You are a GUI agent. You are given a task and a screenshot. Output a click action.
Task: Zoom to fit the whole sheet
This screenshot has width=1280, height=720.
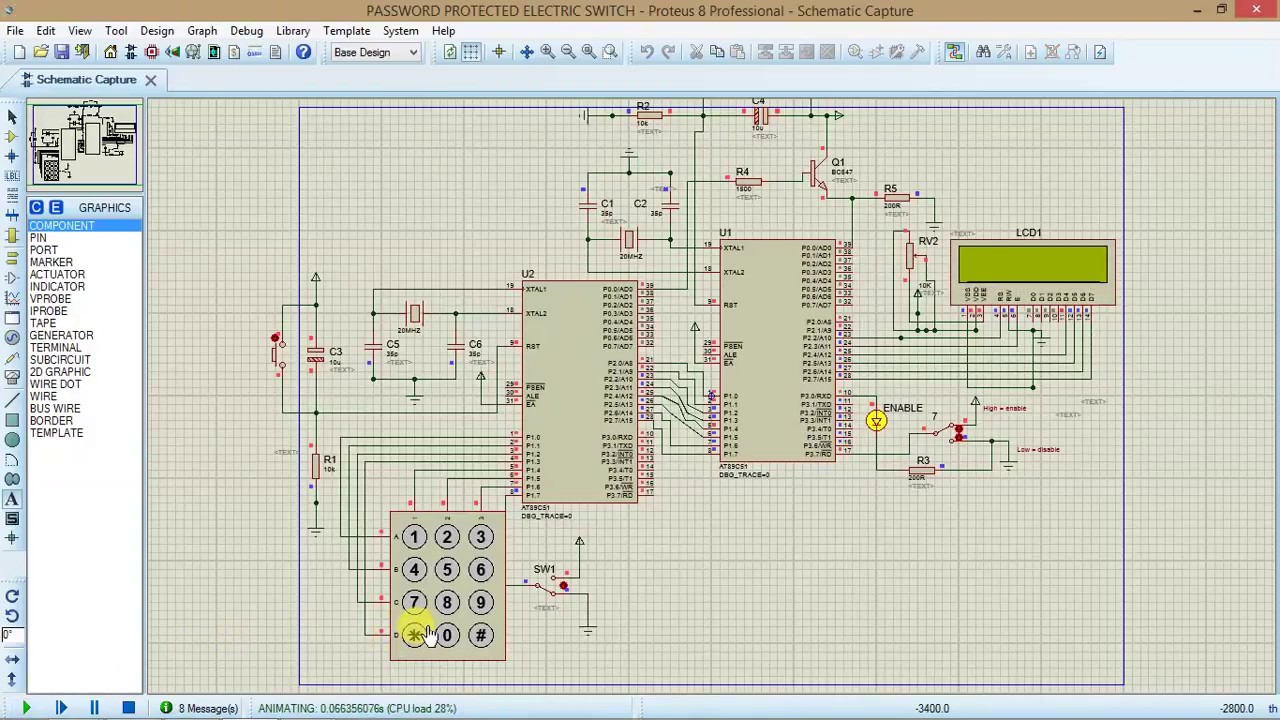[589, 52]
